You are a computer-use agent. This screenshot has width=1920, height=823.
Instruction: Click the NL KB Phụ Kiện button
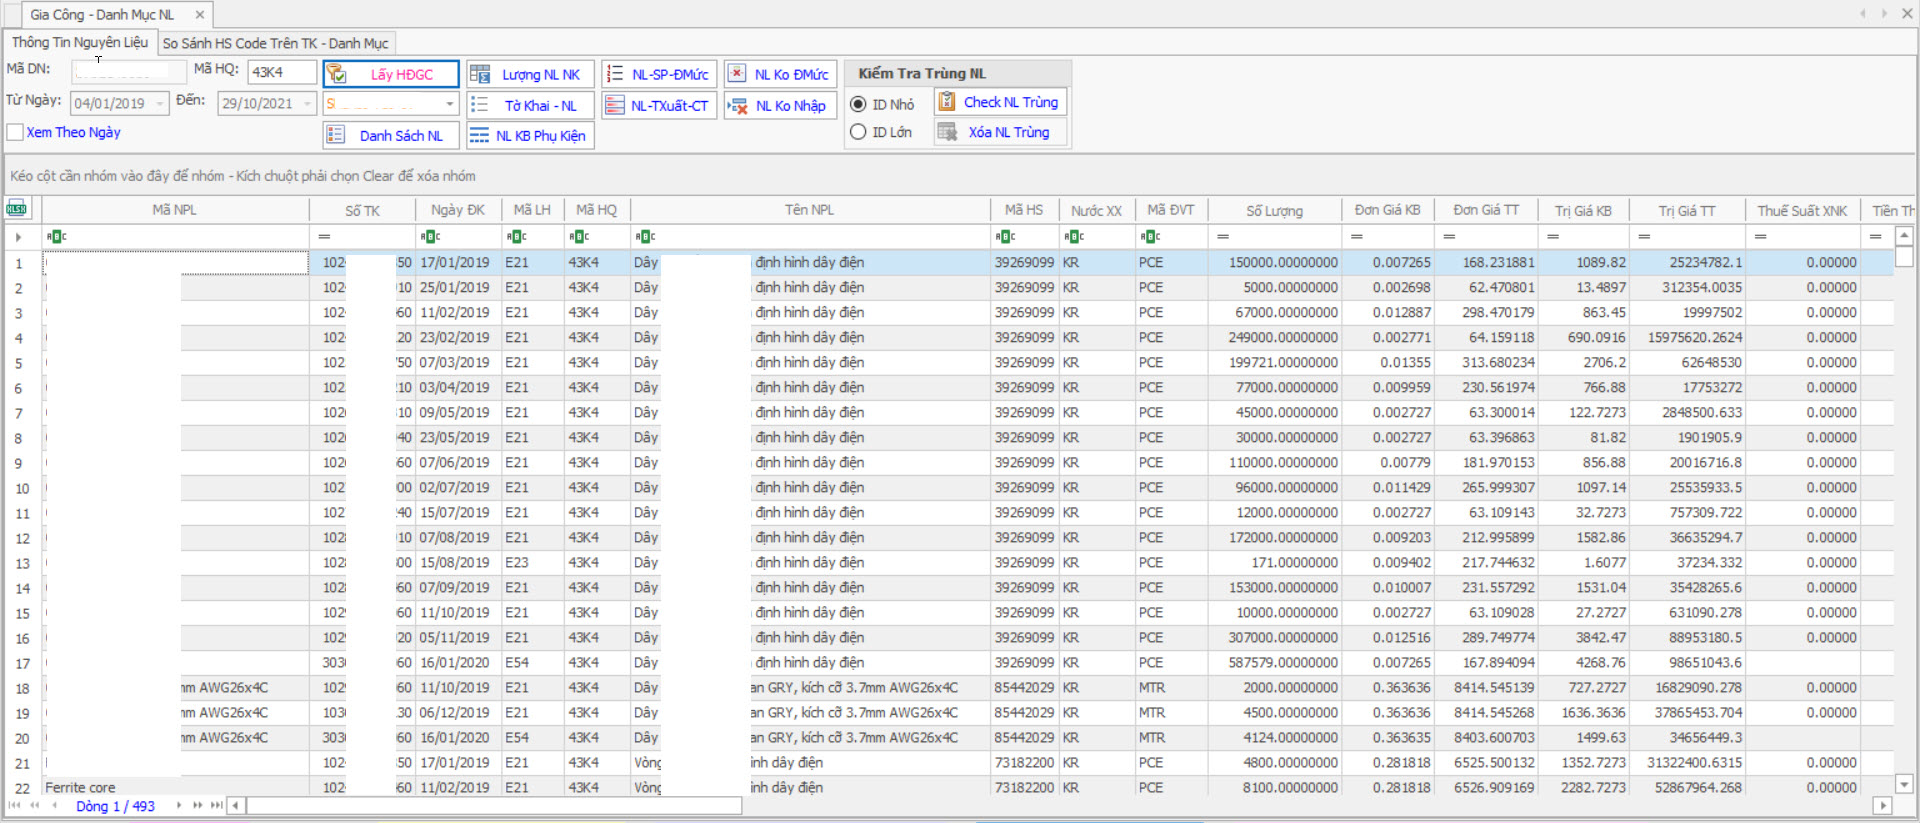pos(530,136)
